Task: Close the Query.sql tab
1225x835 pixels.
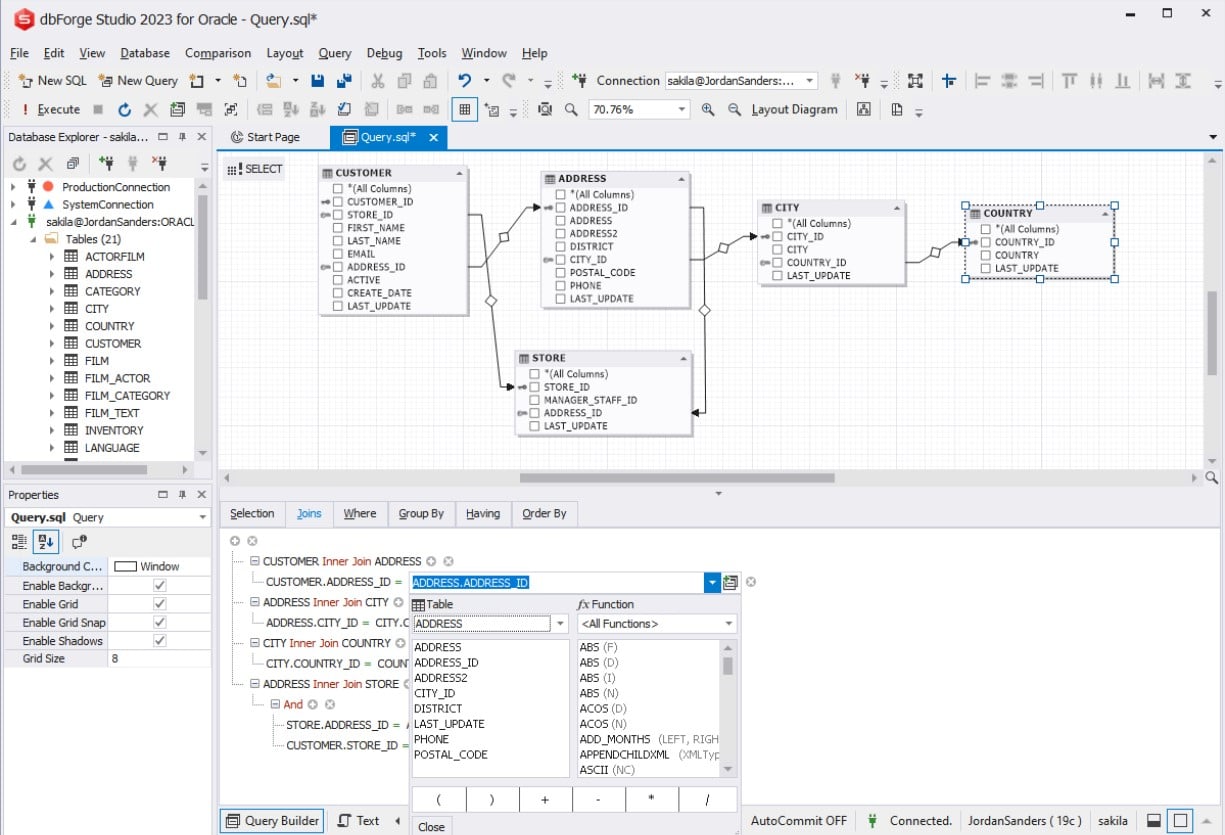Action: 435,138
